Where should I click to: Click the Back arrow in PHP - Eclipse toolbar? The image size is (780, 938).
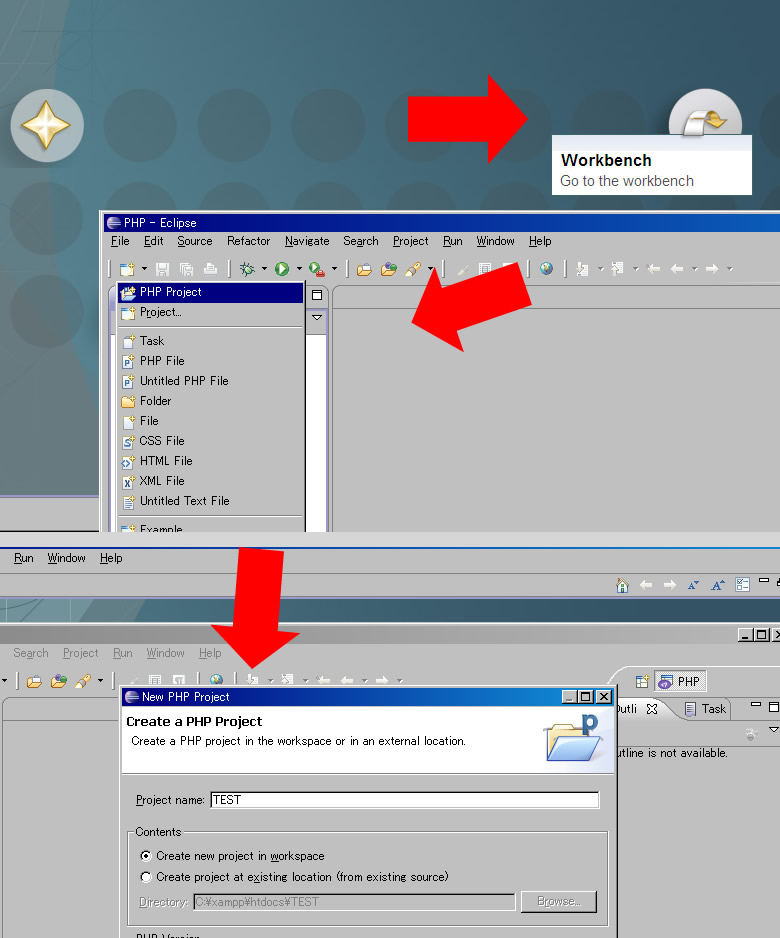(677, 269)
